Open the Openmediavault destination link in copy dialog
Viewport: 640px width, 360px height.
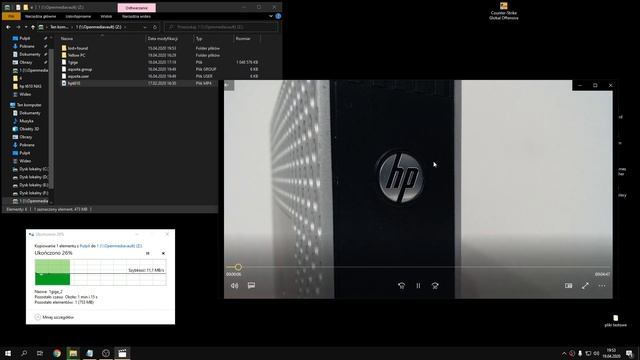tap(119, 246)
